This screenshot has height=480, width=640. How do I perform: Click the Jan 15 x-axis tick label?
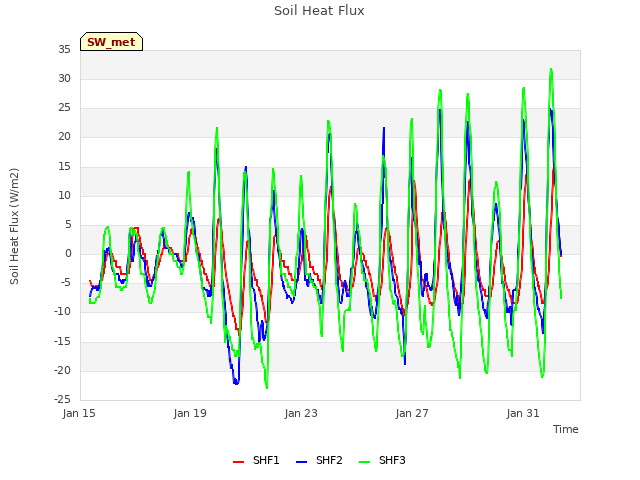79,413
